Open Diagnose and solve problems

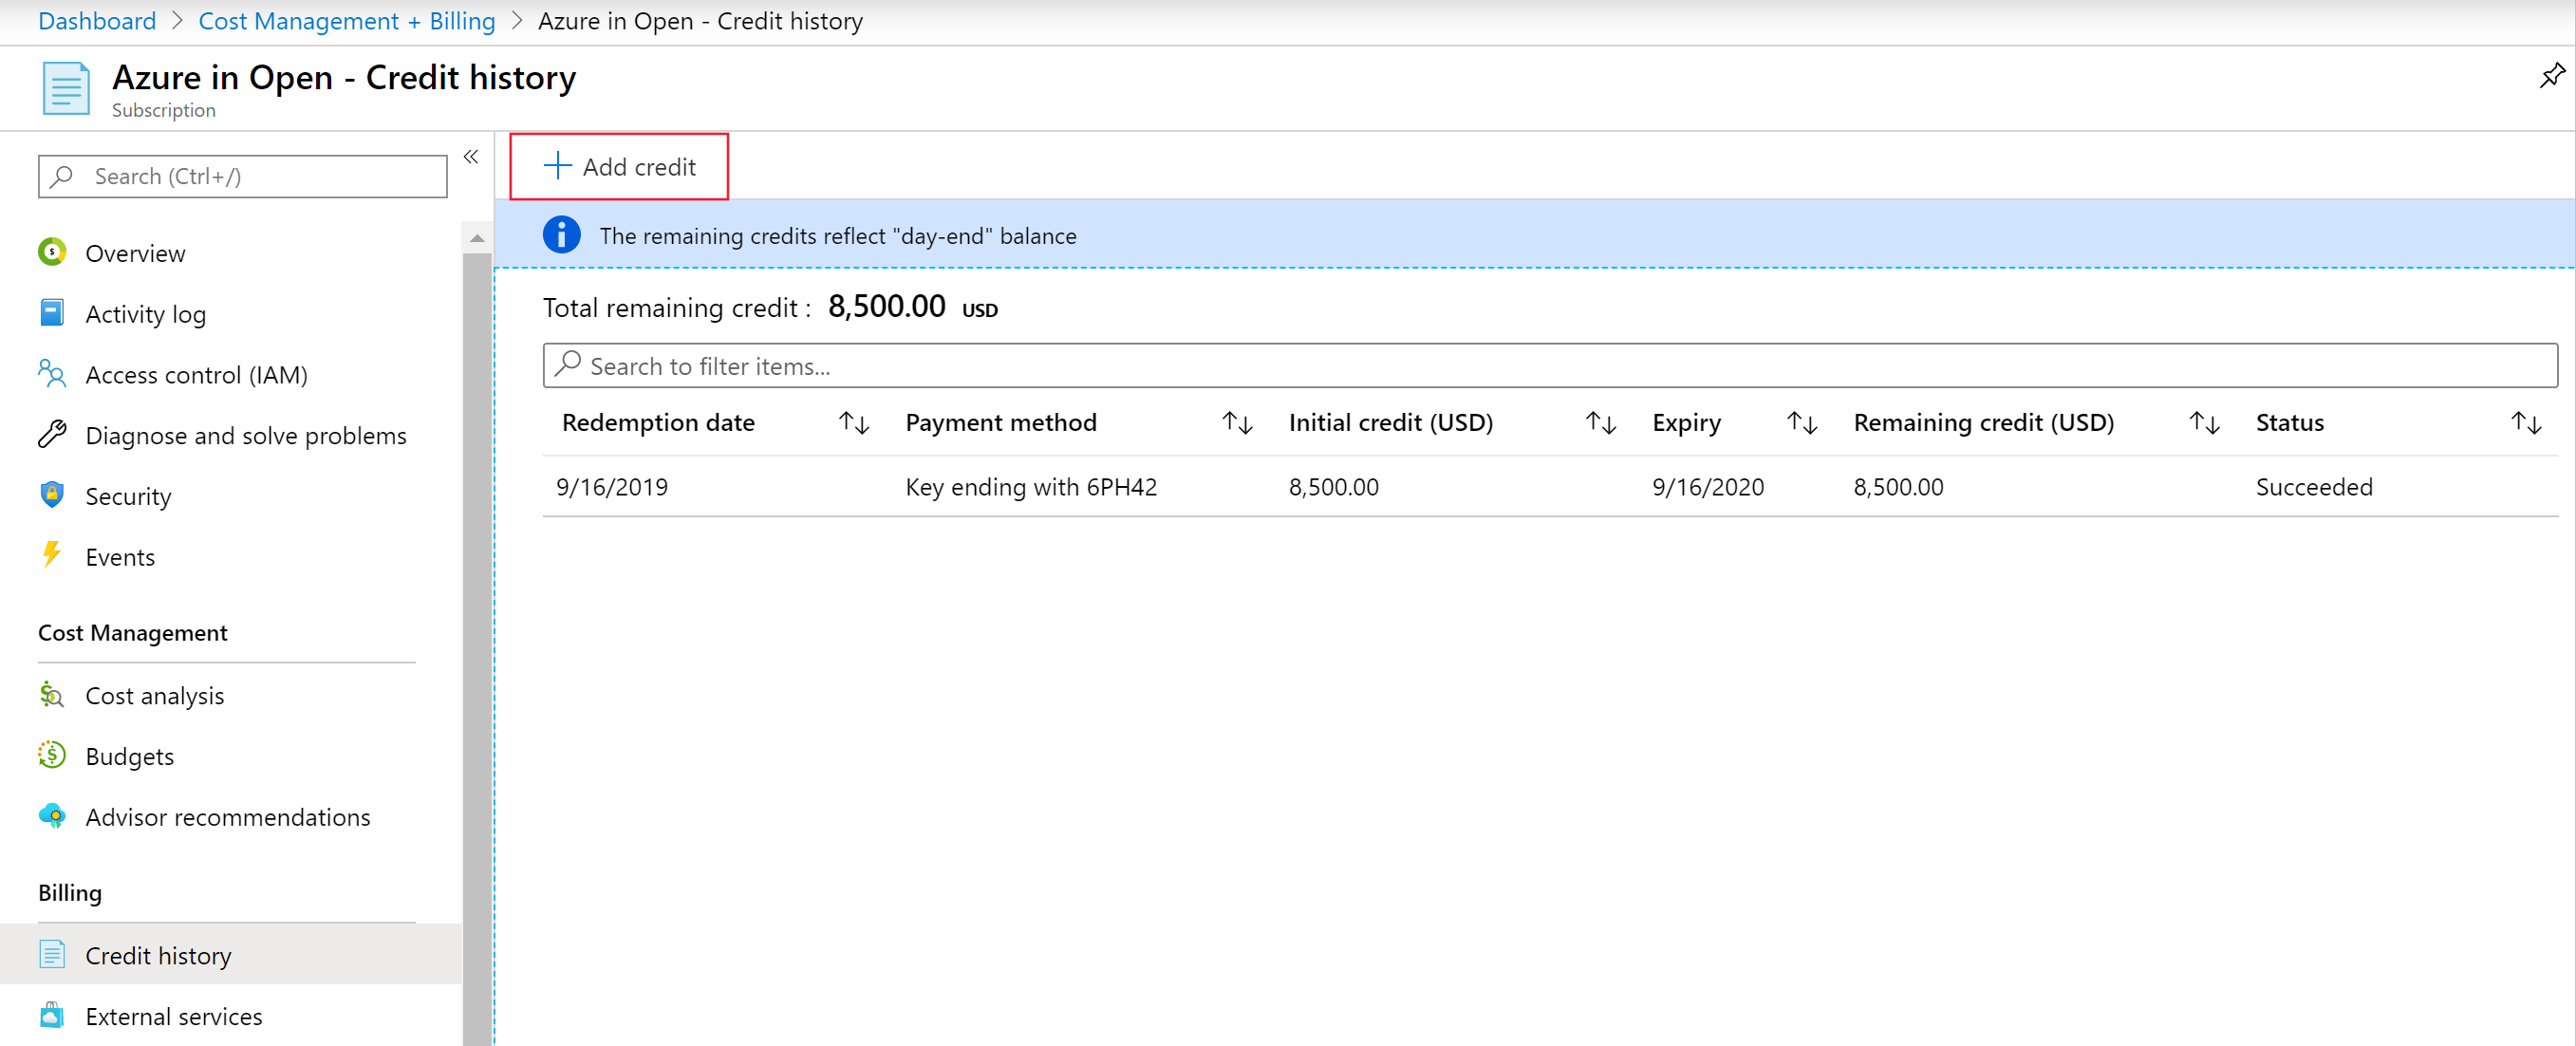pyautogui.click(x=245, y=435)
